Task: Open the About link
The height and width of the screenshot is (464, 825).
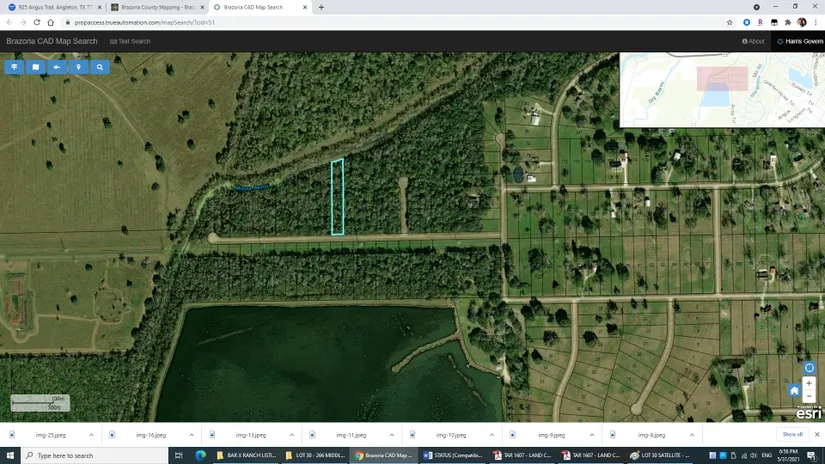Action: [x=753, y=41]
